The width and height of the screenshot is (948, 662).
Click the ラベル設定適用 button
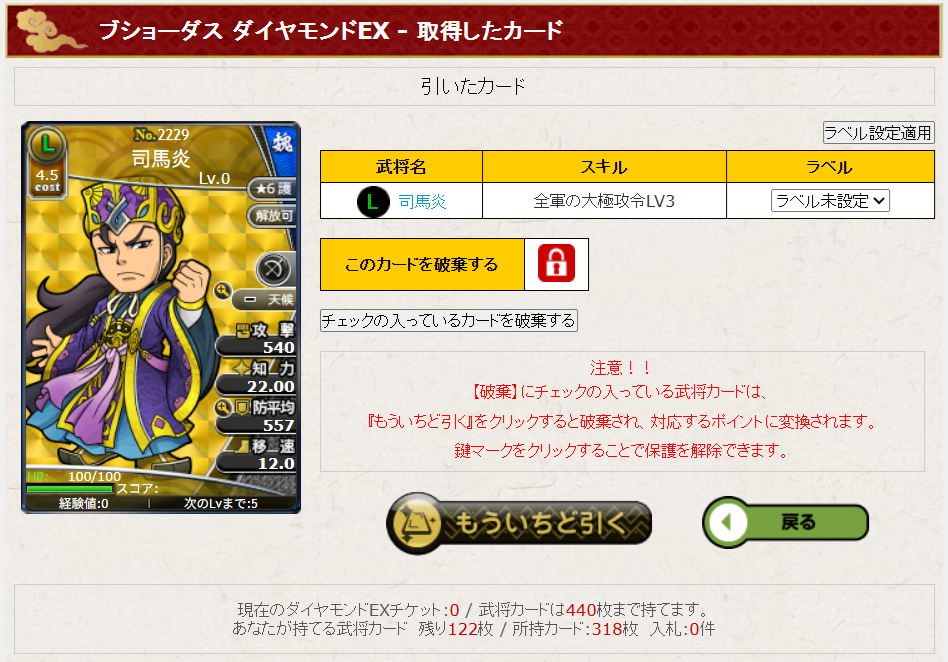[878, 132]
